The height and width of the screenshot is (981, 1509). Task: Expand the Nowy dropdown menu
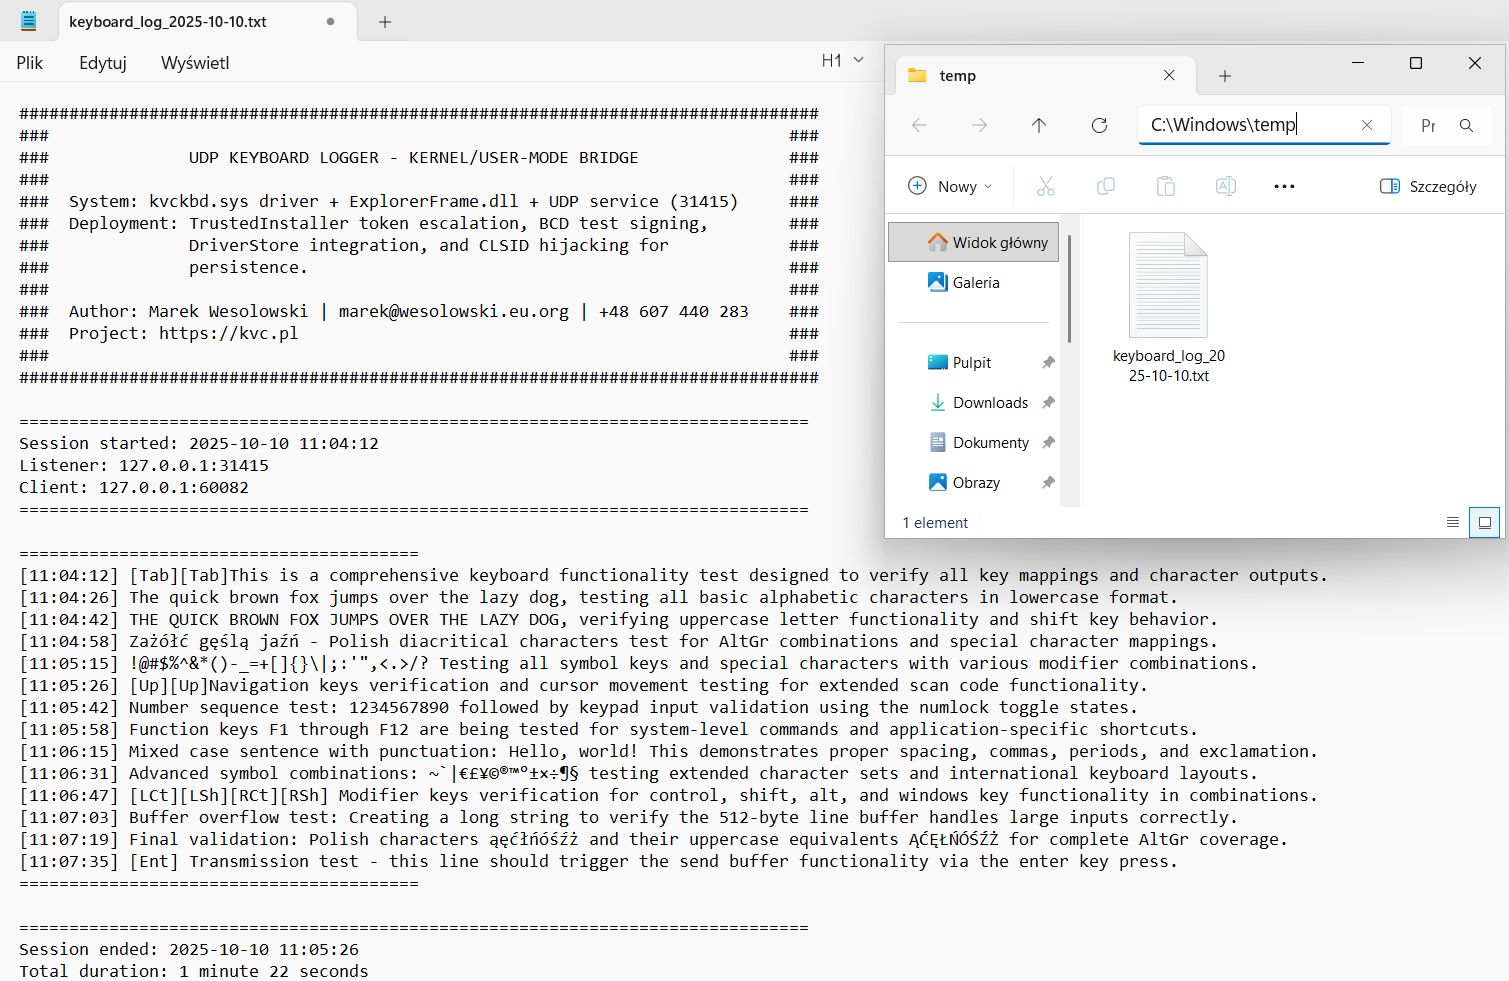pos(948,186)
